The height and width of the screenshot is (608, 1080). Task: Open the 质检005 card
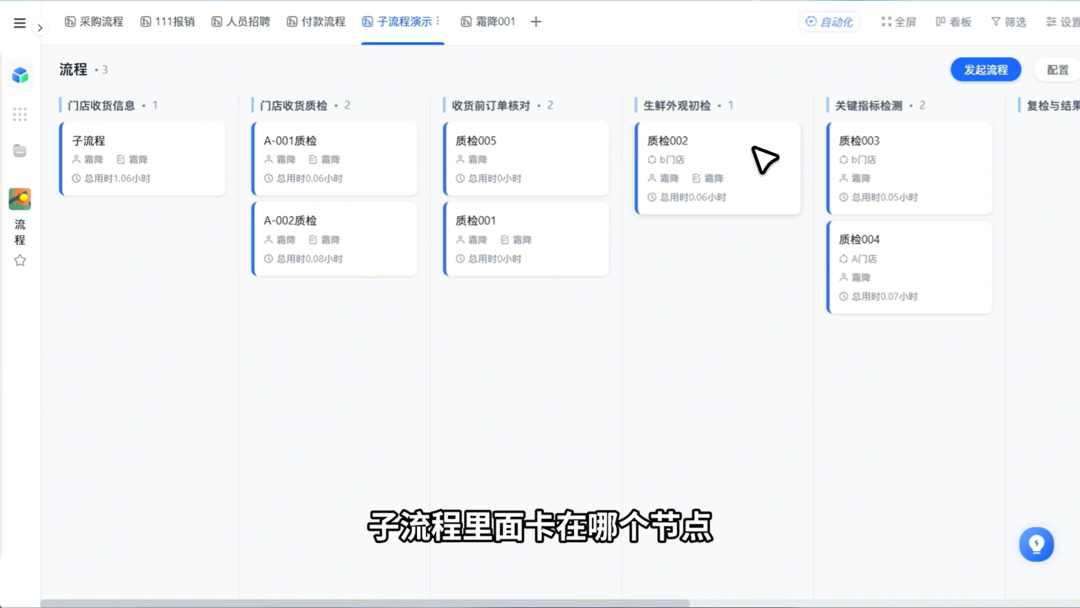point(526,159)
